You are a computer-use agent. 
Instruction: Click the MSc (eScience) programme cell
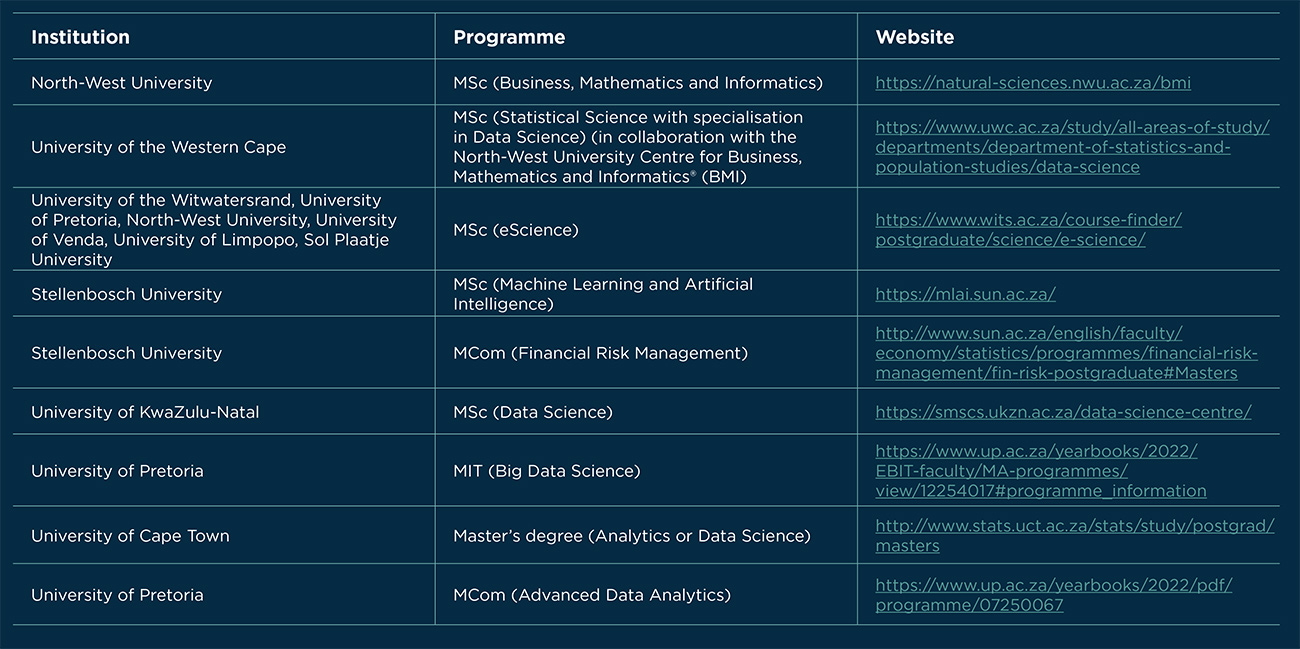point(516,230)
